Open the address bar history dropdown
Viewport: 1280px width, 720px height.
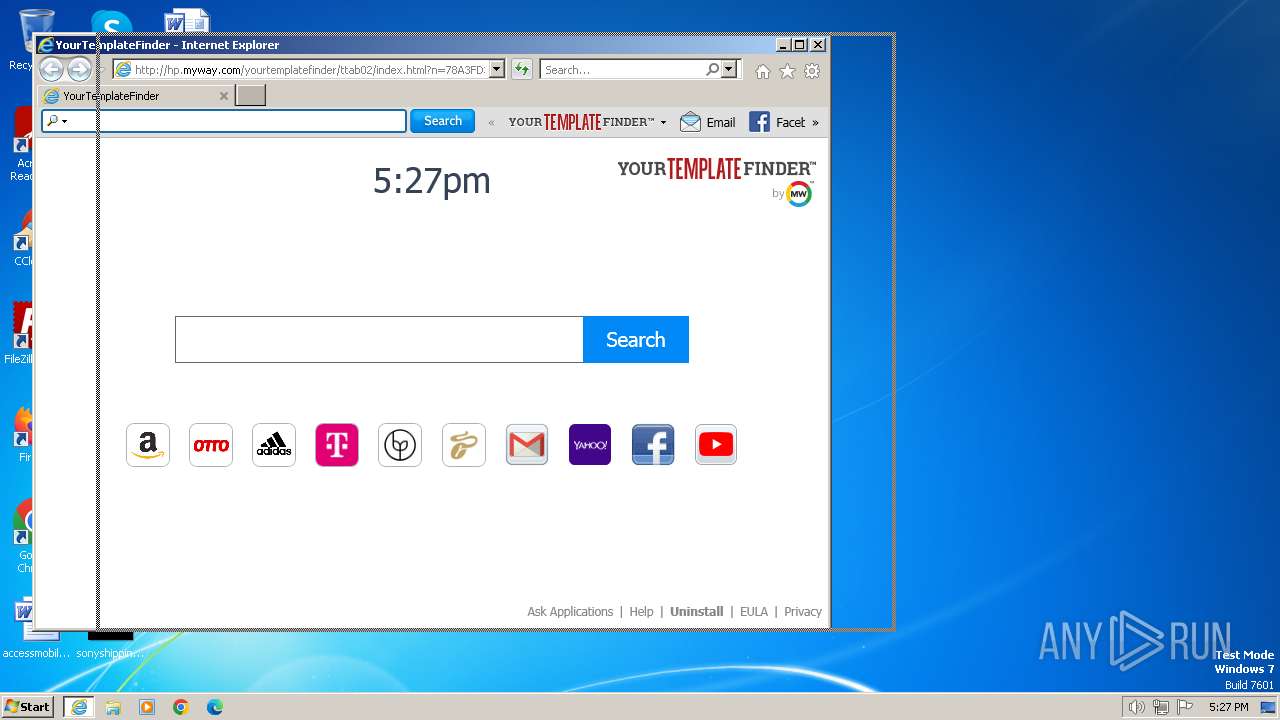pyautogui.click(x=497, y=70)
